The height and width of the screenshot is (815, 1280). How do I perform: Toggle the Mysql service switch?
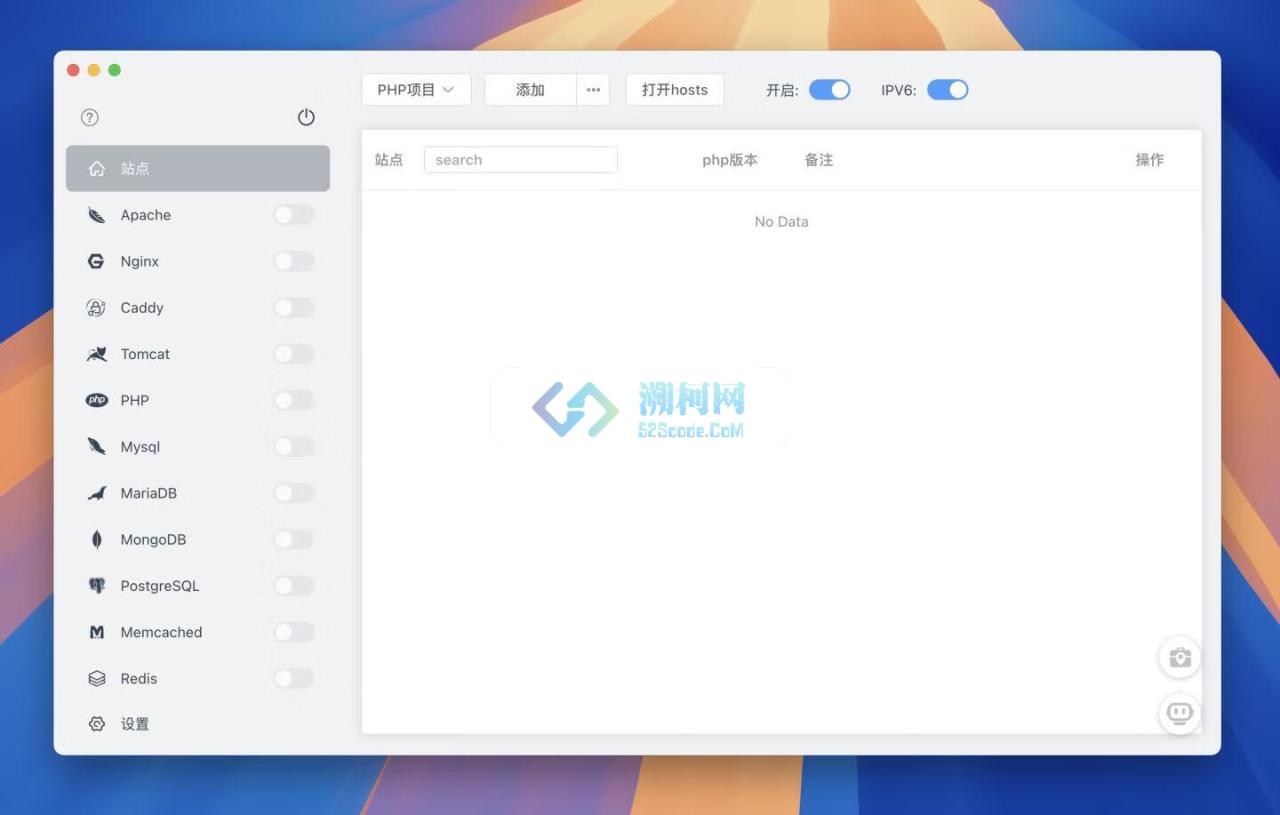[294, 447]
